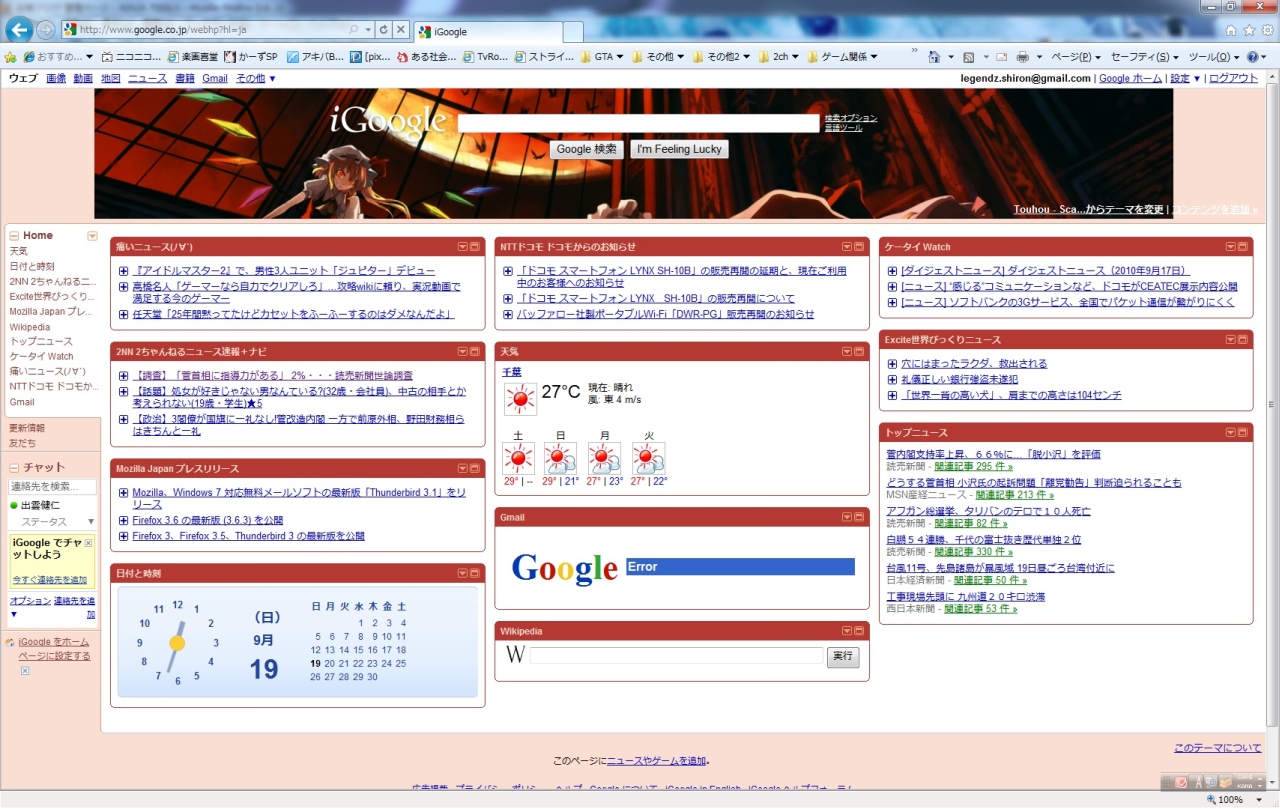
Task: Click the 千葉 weather location link
Action: tap(512, 372)
